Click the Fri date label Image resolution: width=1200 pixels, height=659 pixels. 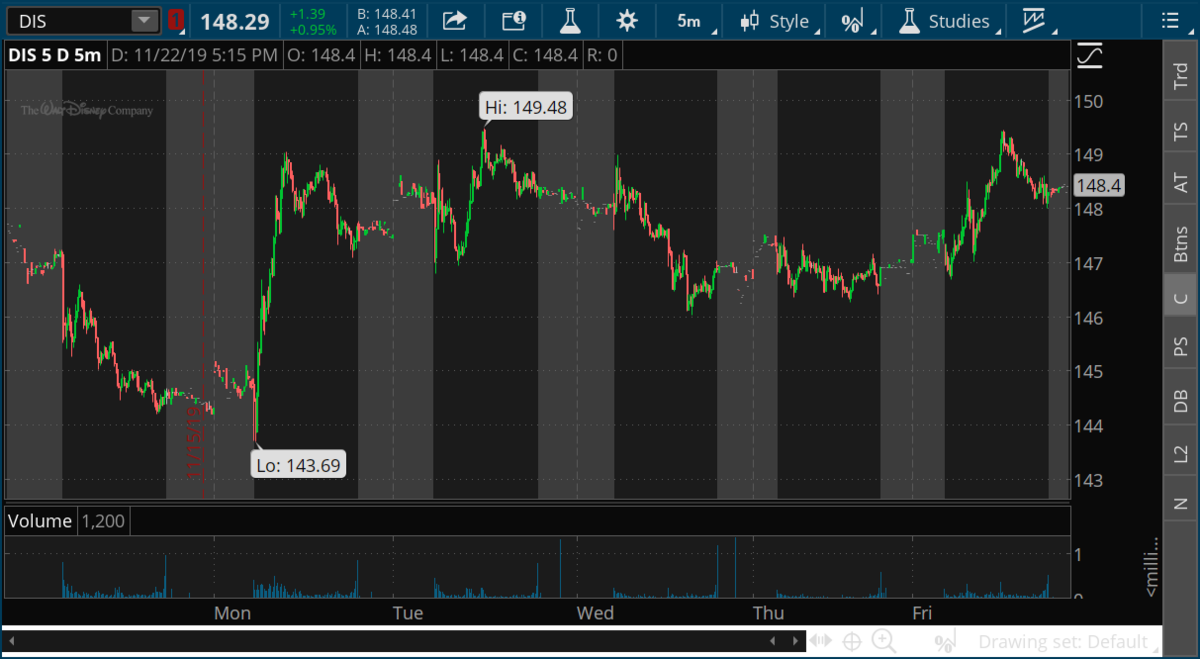922,613
